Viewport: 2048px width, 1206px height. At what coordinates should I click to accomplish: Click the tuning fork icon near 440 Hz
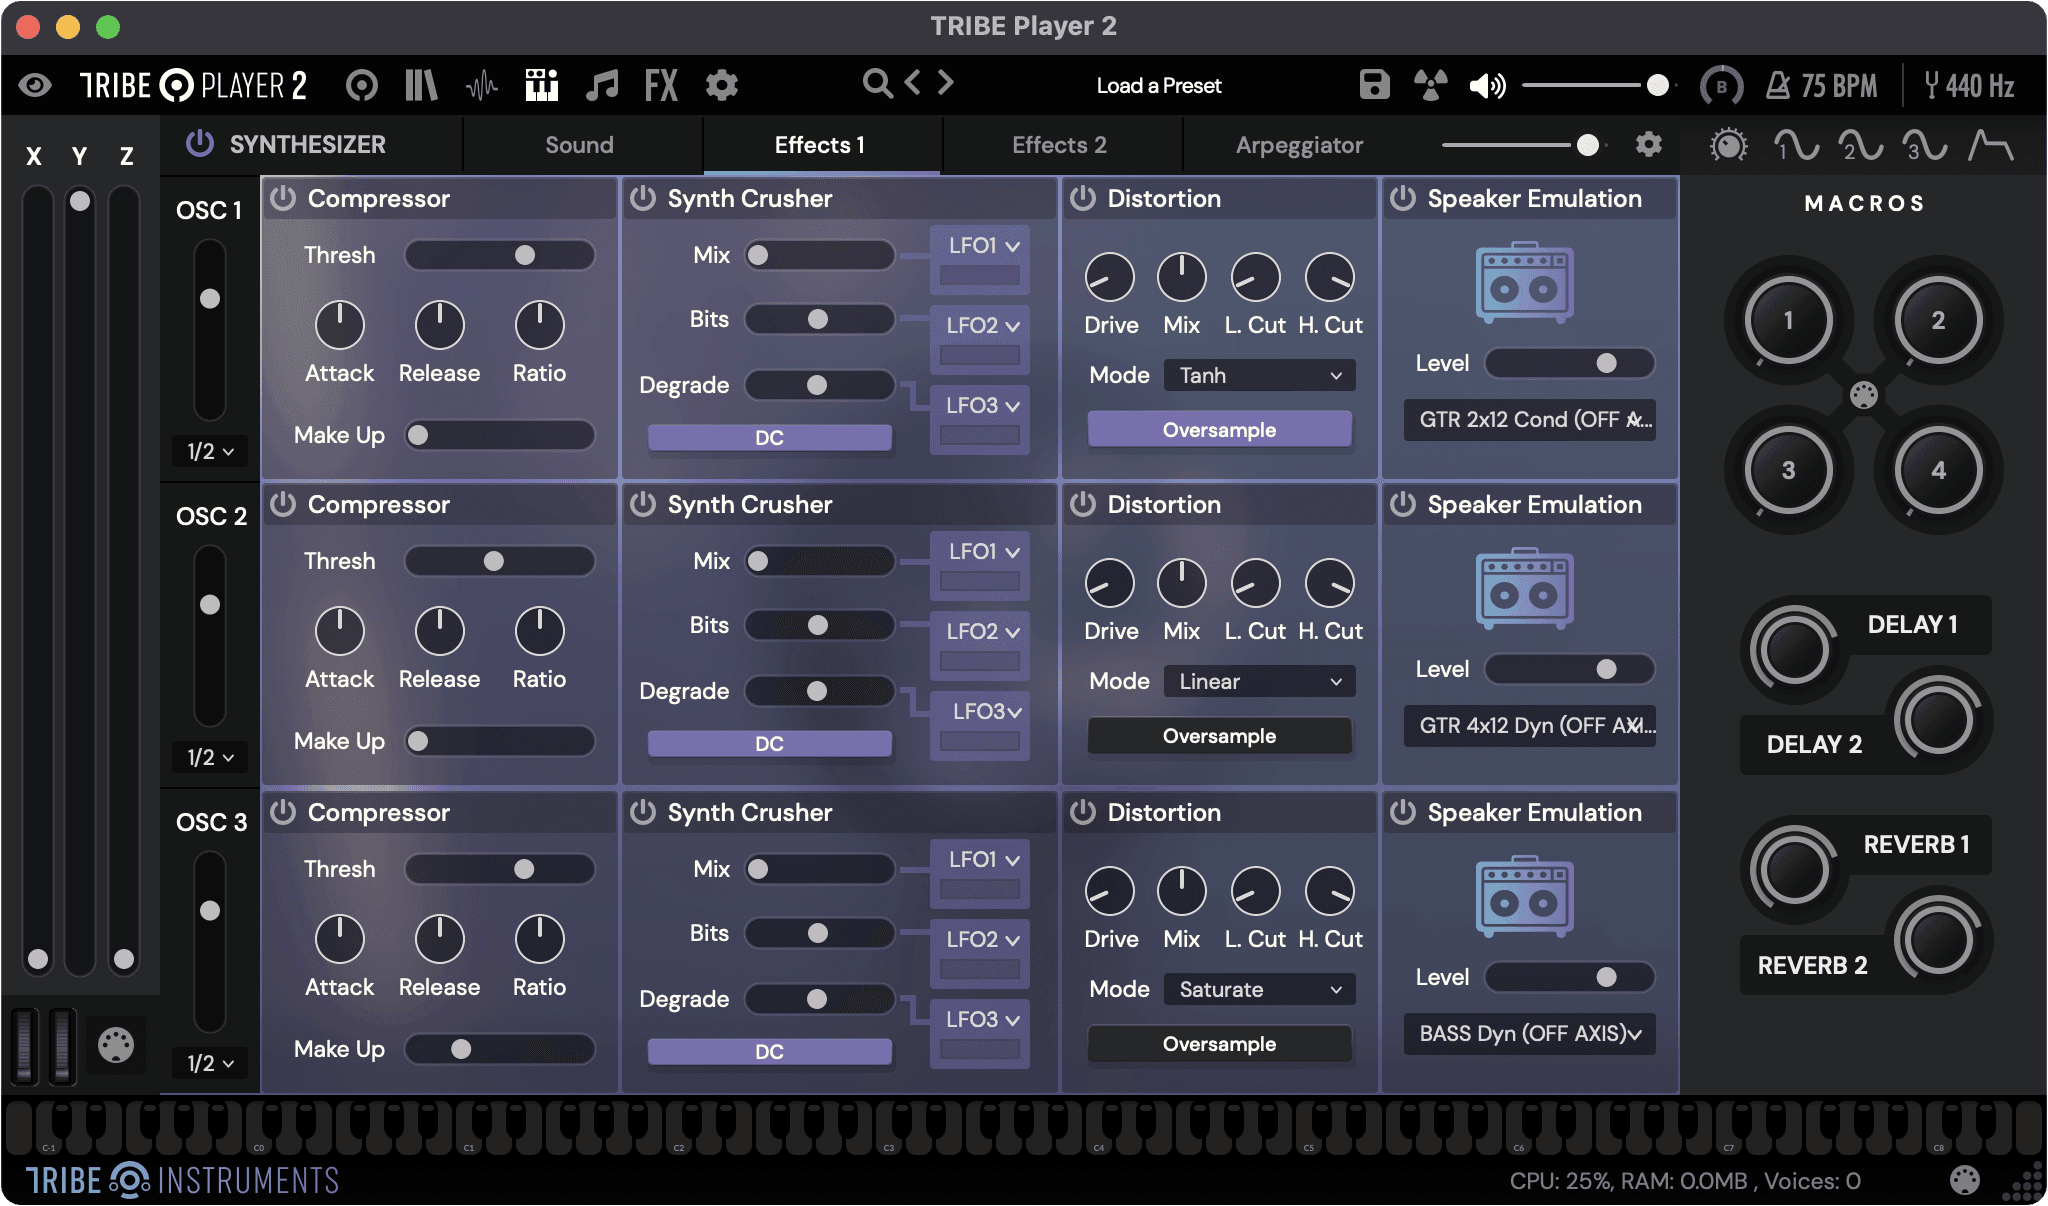(x=1933, y=85)
